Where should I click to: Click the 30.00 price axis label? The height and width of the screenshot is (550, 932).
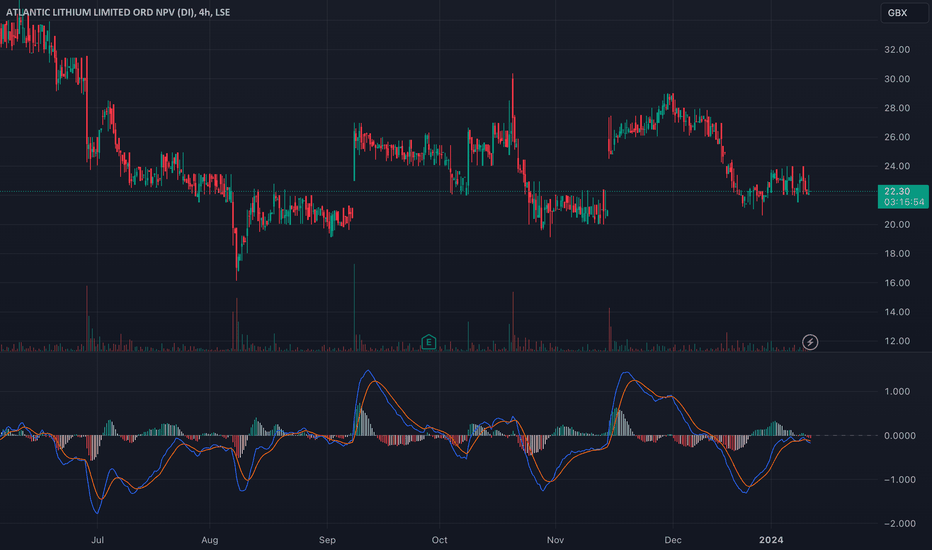(897, 78)
